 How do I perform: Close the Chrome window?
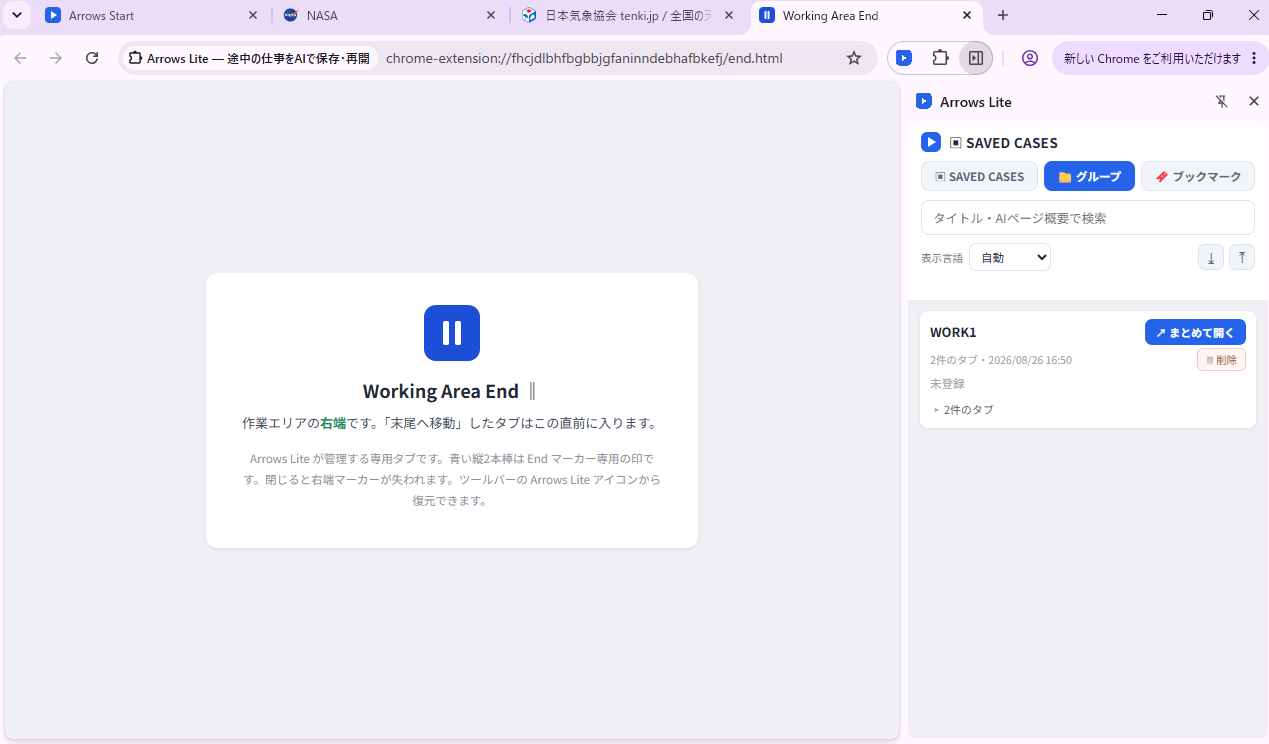(1254, 16)
